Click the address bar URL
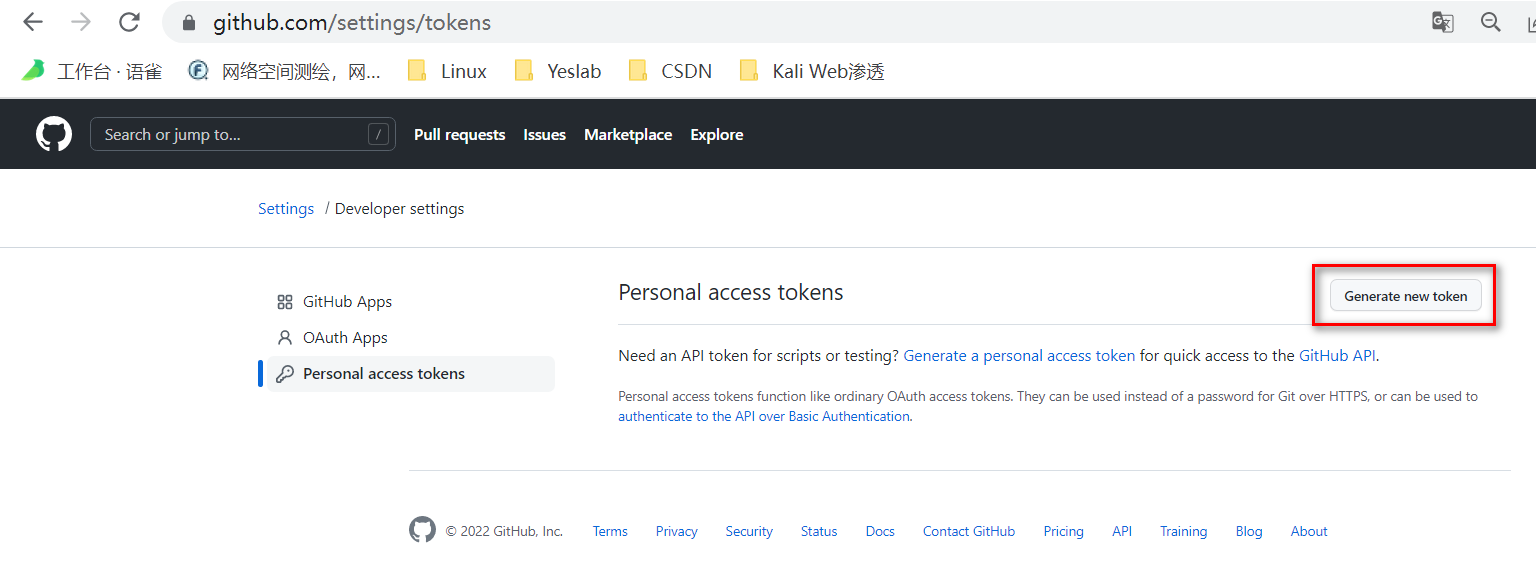 tap(352, 22)
